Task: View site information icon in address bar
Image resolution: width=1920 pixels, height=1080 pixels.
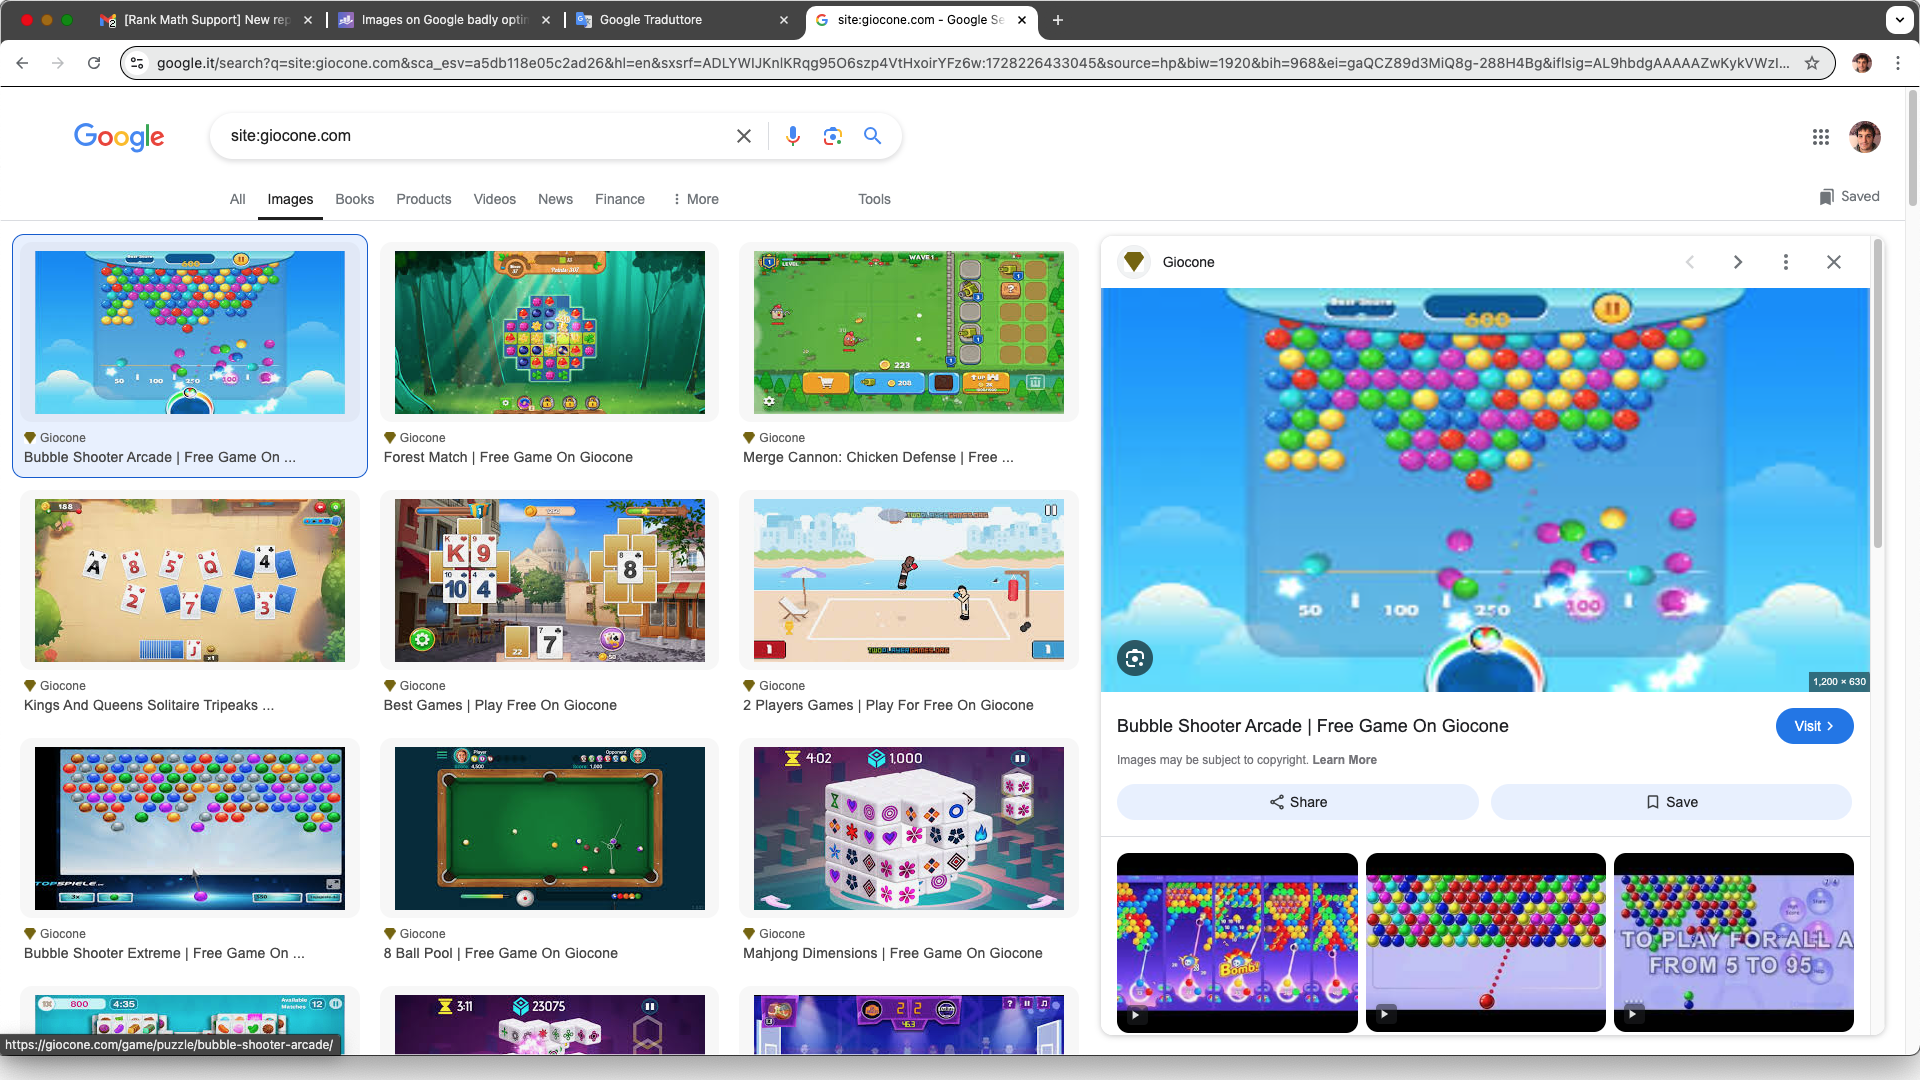Action: pos(138,63)
